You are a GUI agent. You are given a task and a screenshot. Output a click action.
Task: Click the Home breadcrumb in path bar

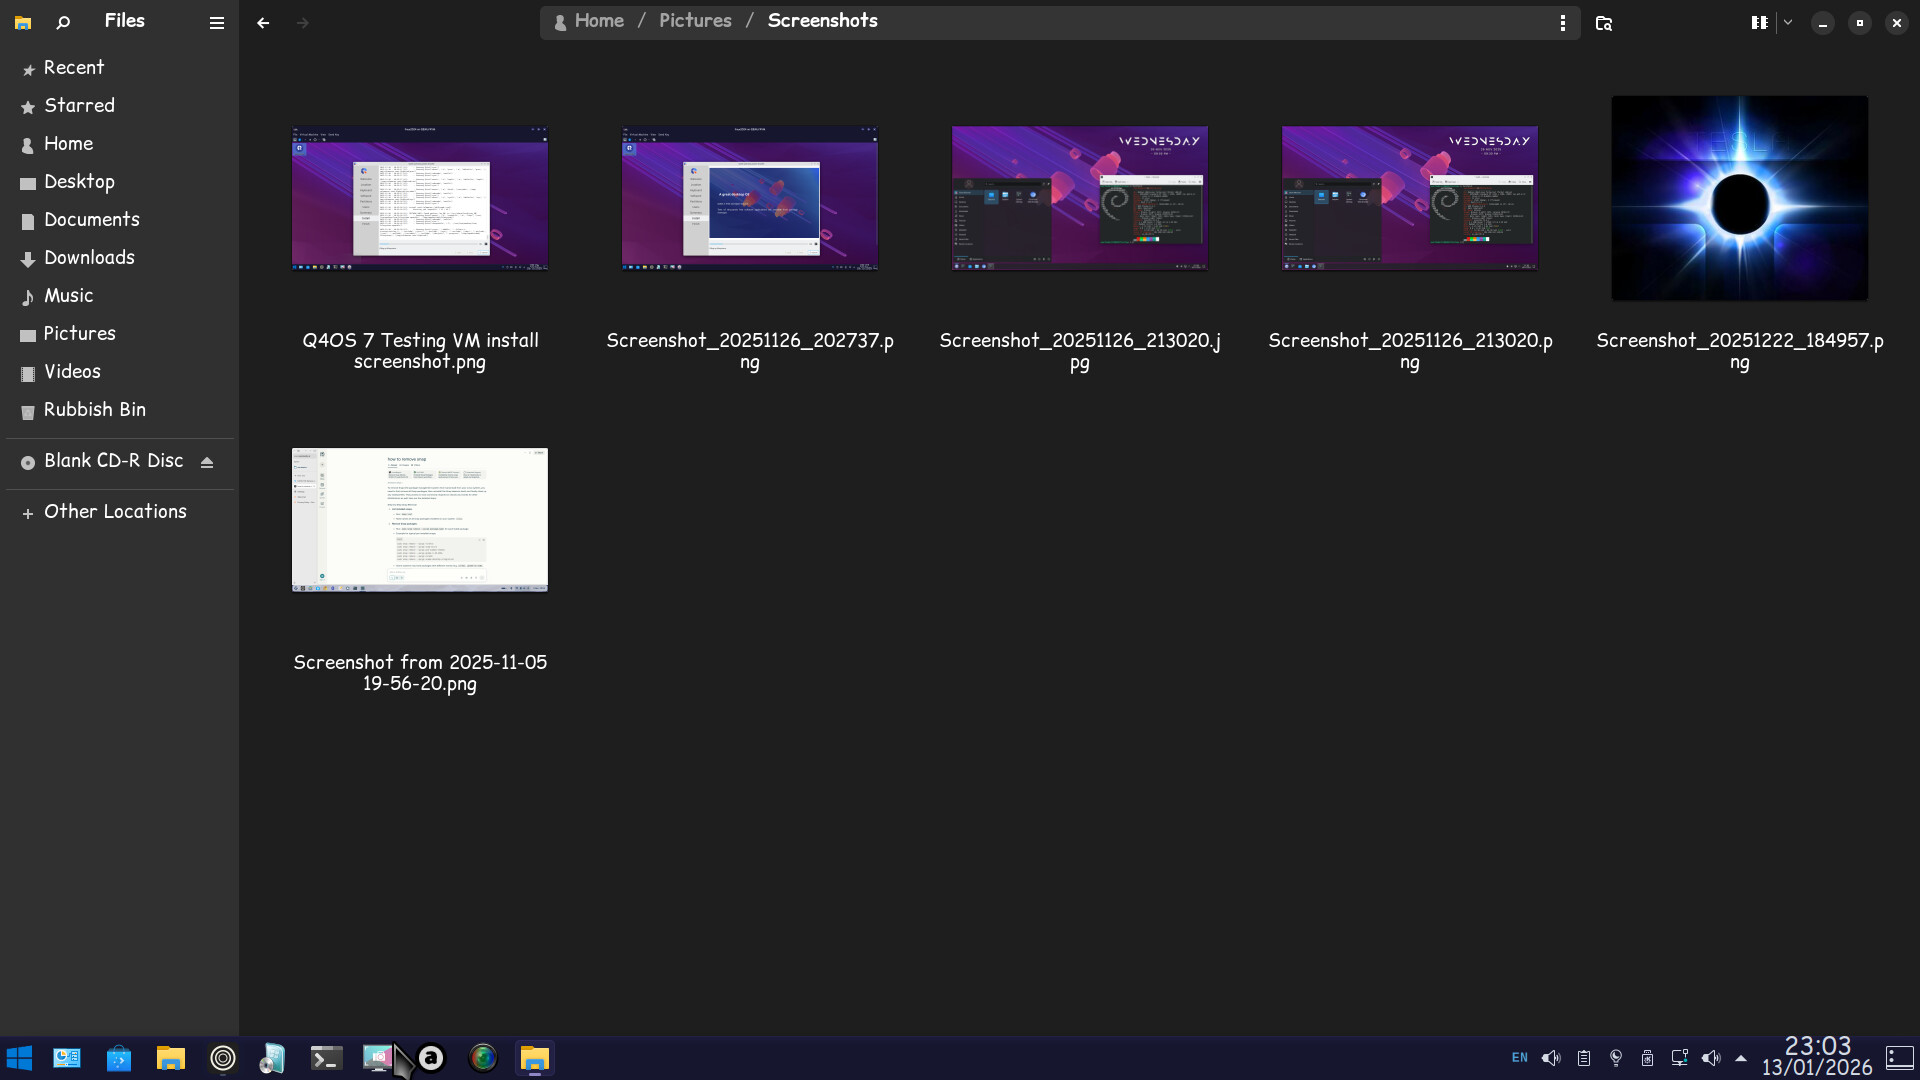tap(599, 21)
